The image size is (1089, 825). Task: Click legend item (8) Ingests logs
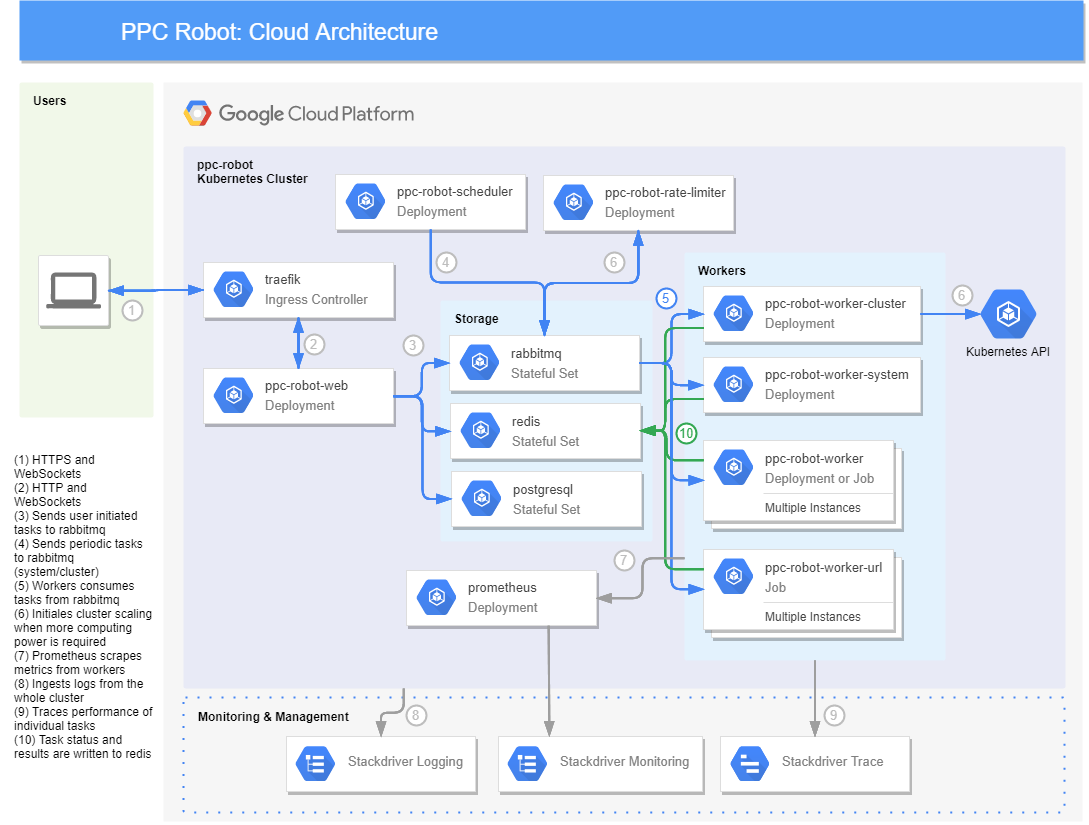(x=78, y=690)
